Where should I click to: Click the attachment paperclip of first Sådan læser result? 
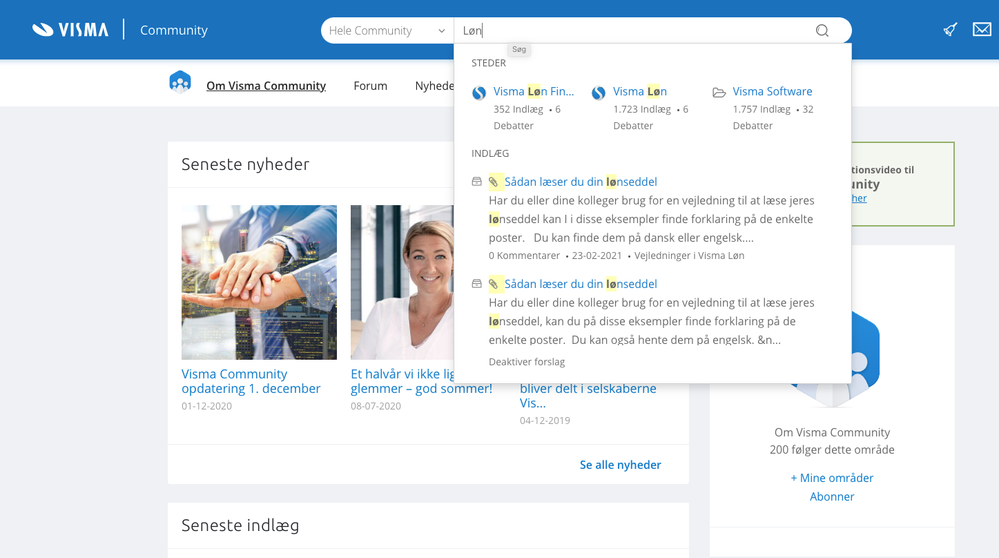(x=494, y=182)
